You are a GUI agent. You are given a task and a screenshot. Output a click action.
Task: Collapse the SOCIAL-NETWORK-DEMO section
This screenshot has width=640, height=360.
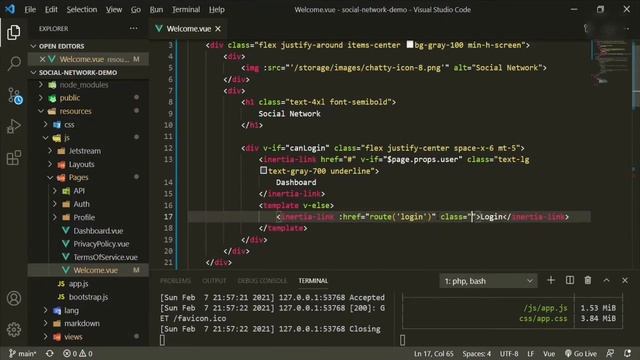(x=33, y=72)
